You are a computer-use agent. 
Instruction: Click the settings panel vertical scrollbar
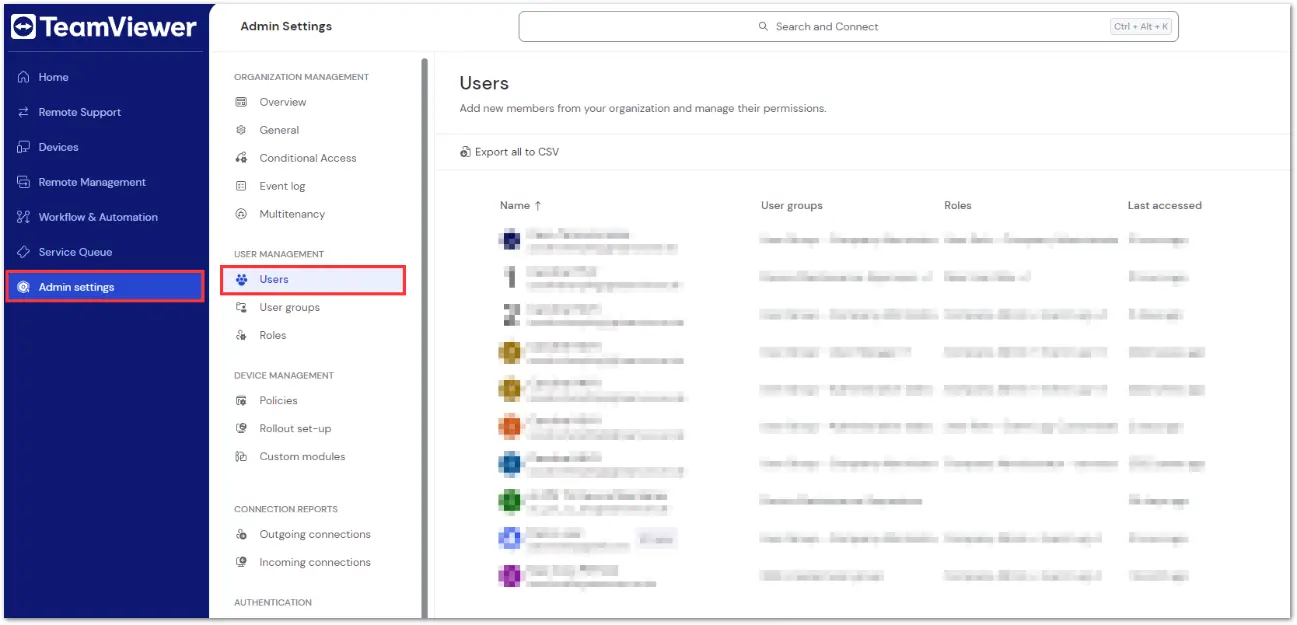click(424, 340)
